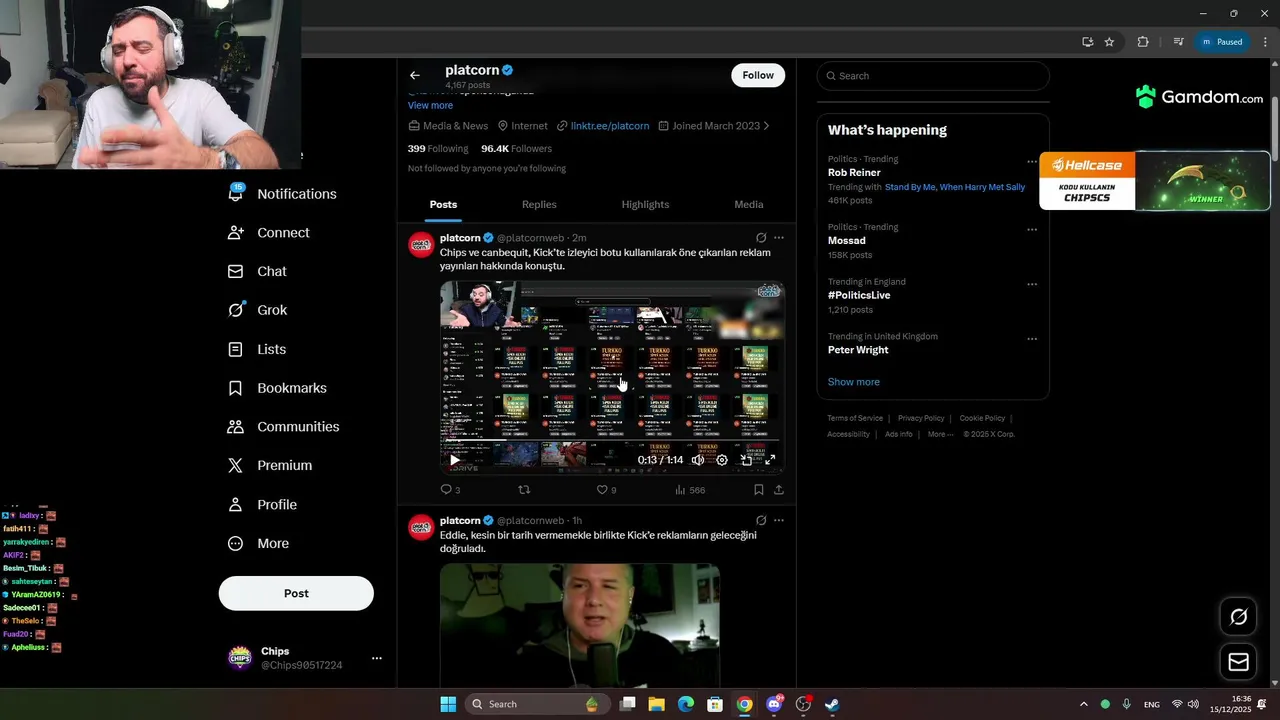This screenshot has width=1280, height=720.
Task: Open video settings gear
Action: 722,460
